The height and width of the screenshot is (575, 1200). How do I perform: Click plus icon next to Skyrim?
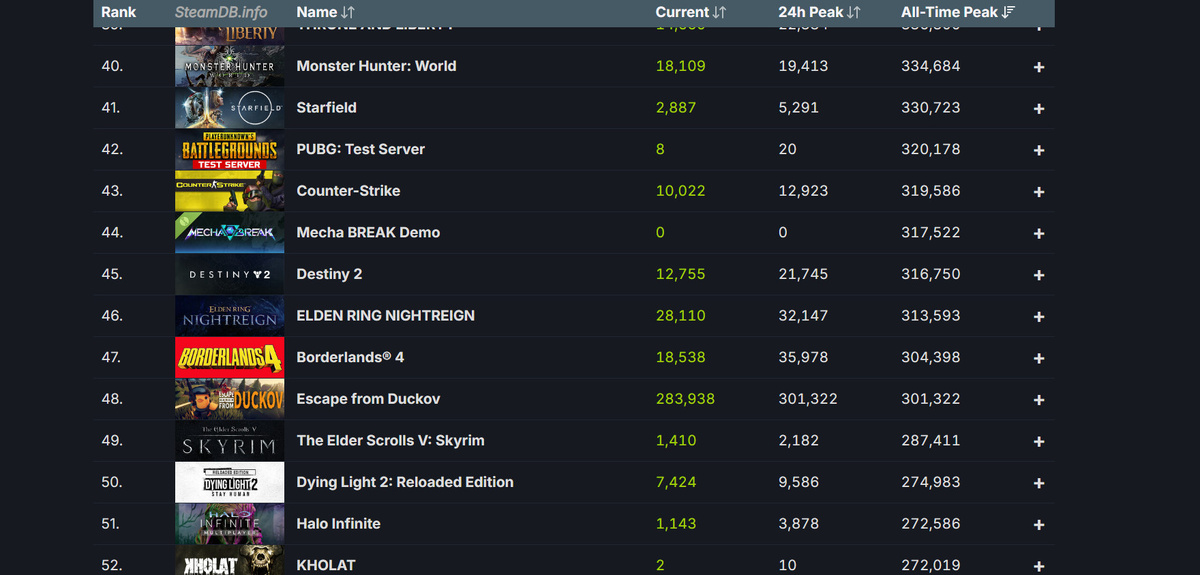coord(1039,442)
